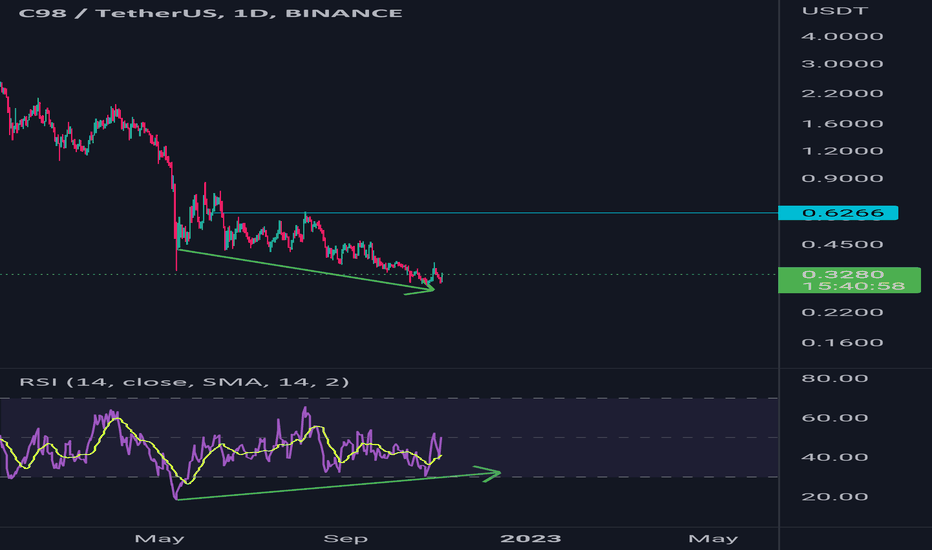
Task: Click the C98 / TetherUS chart title
Action: [210, 13]
